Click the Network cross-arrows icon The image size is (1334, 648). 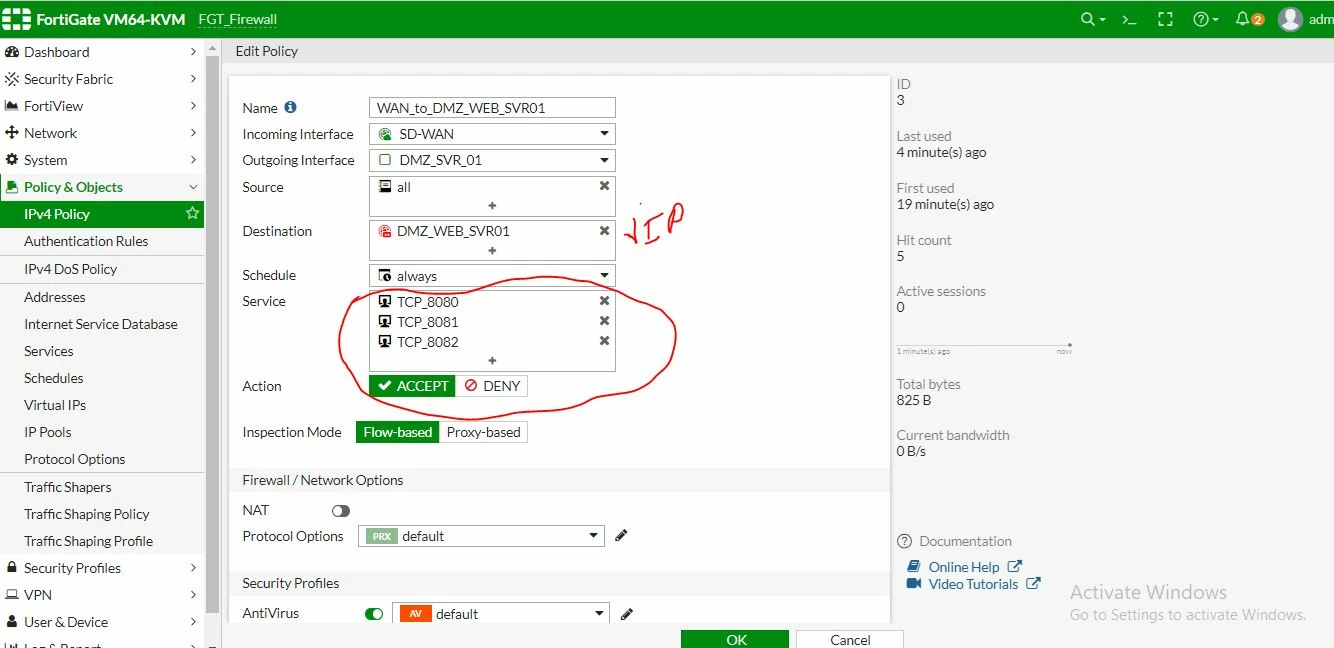click(12, 133)
